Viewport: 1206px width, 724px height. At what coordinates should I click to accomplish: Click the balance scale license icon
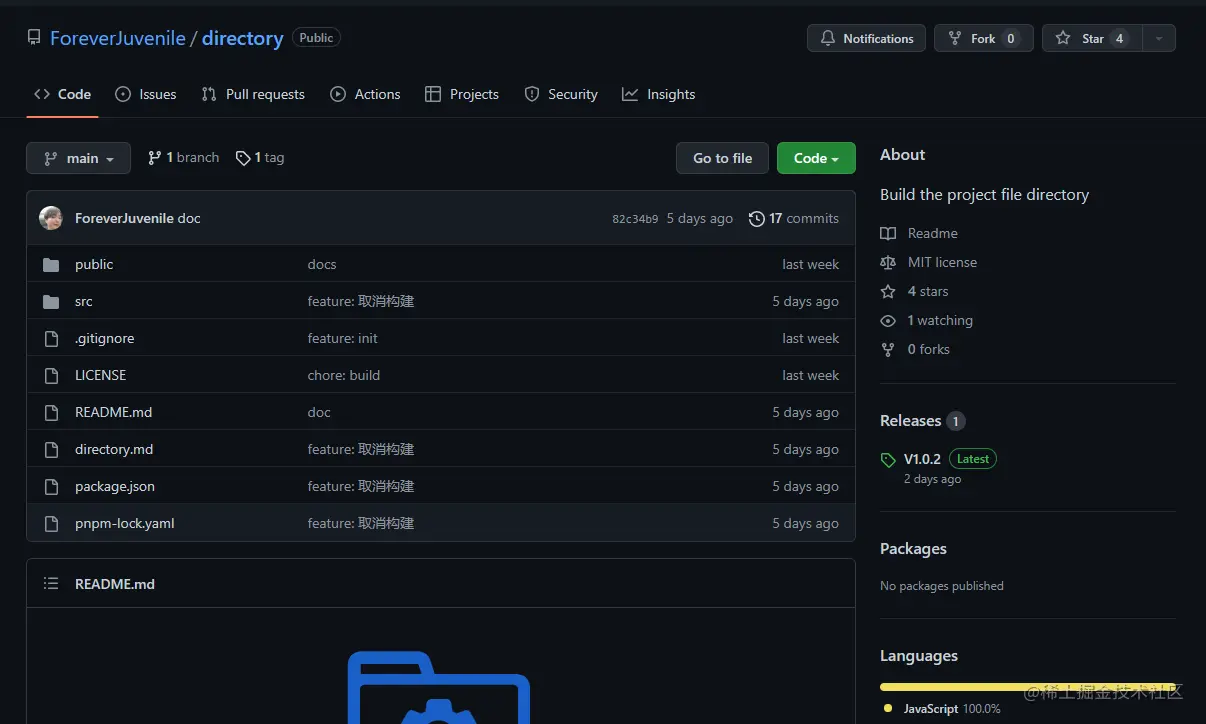888,262
